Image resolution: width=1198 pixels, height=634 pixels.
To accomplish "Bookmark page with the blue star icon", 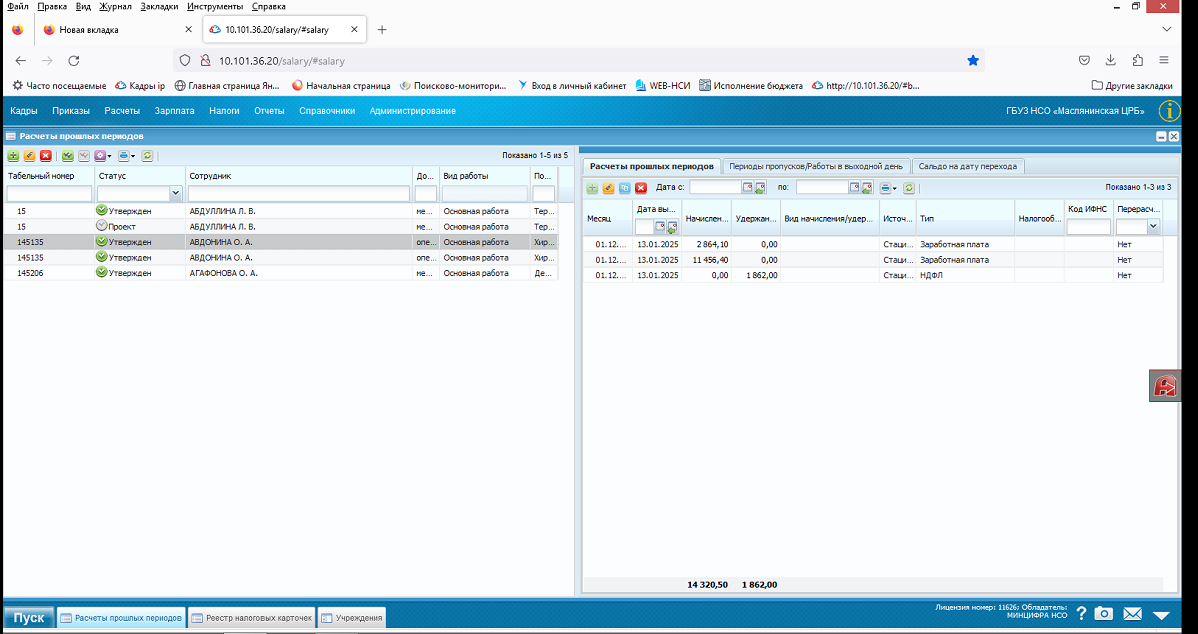I will (973, 60).
